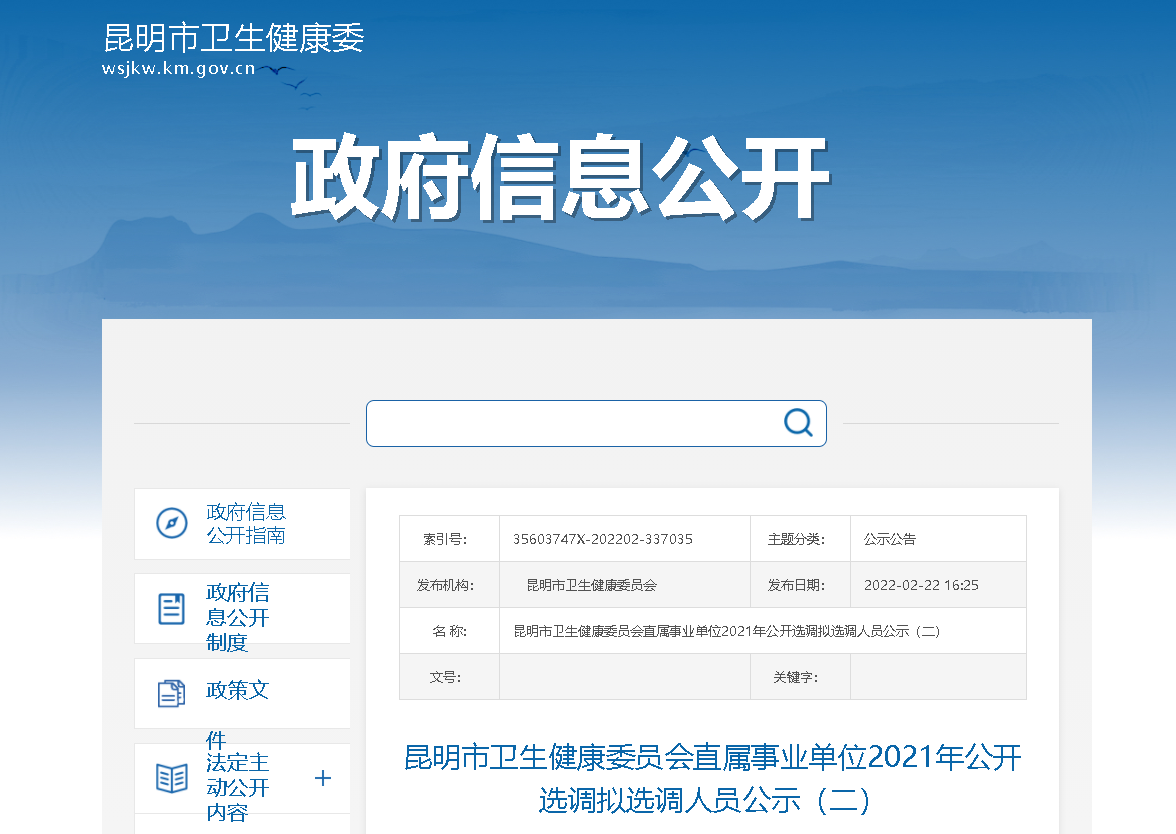Click the 昆明市卫生健康委 site logo

tap(234, 38)
